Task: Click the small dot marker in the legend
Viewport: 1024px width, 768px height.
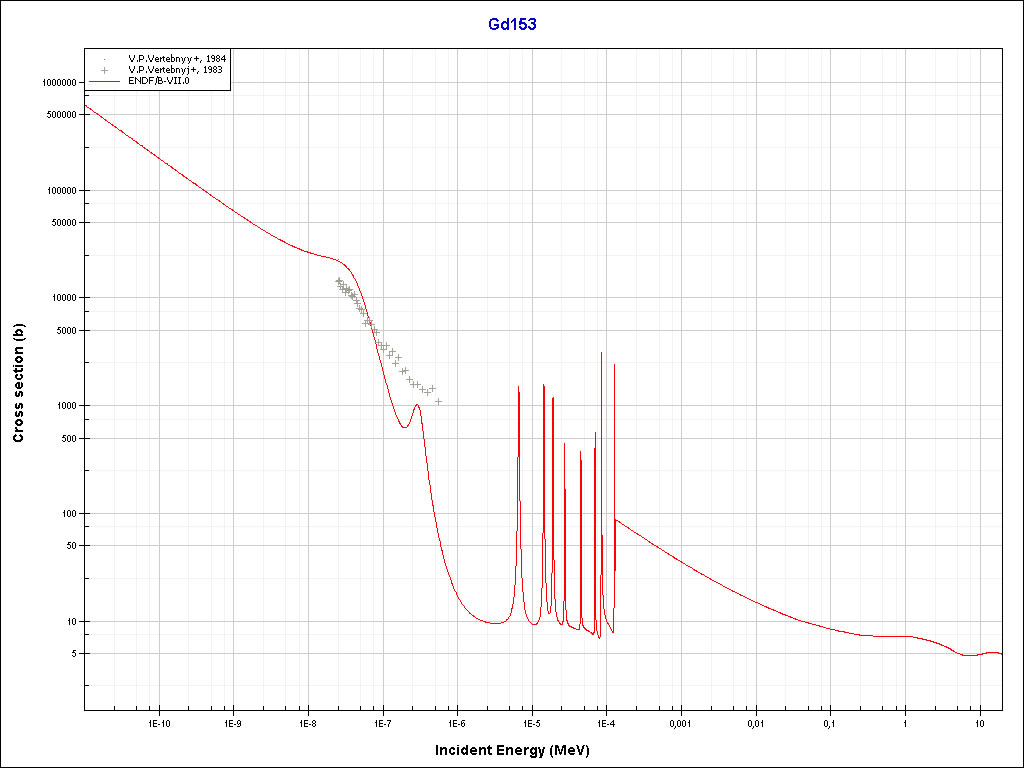Action: coord(104,59)
